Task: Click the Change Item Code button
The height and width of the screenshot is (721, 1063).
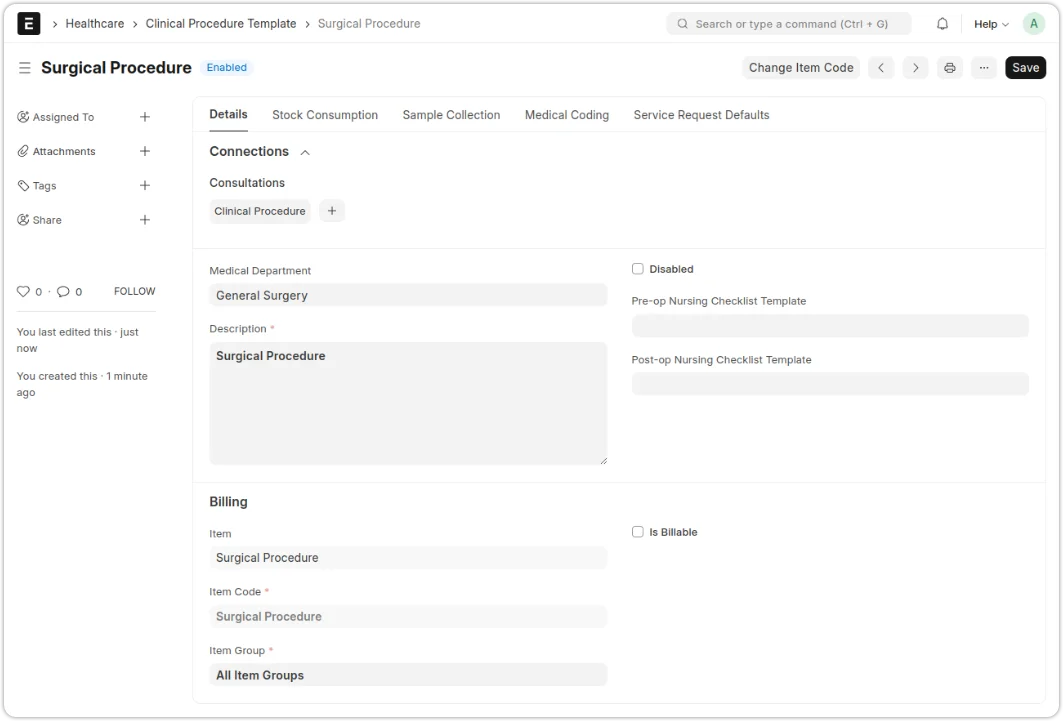Action: click(x=801, y=68)
